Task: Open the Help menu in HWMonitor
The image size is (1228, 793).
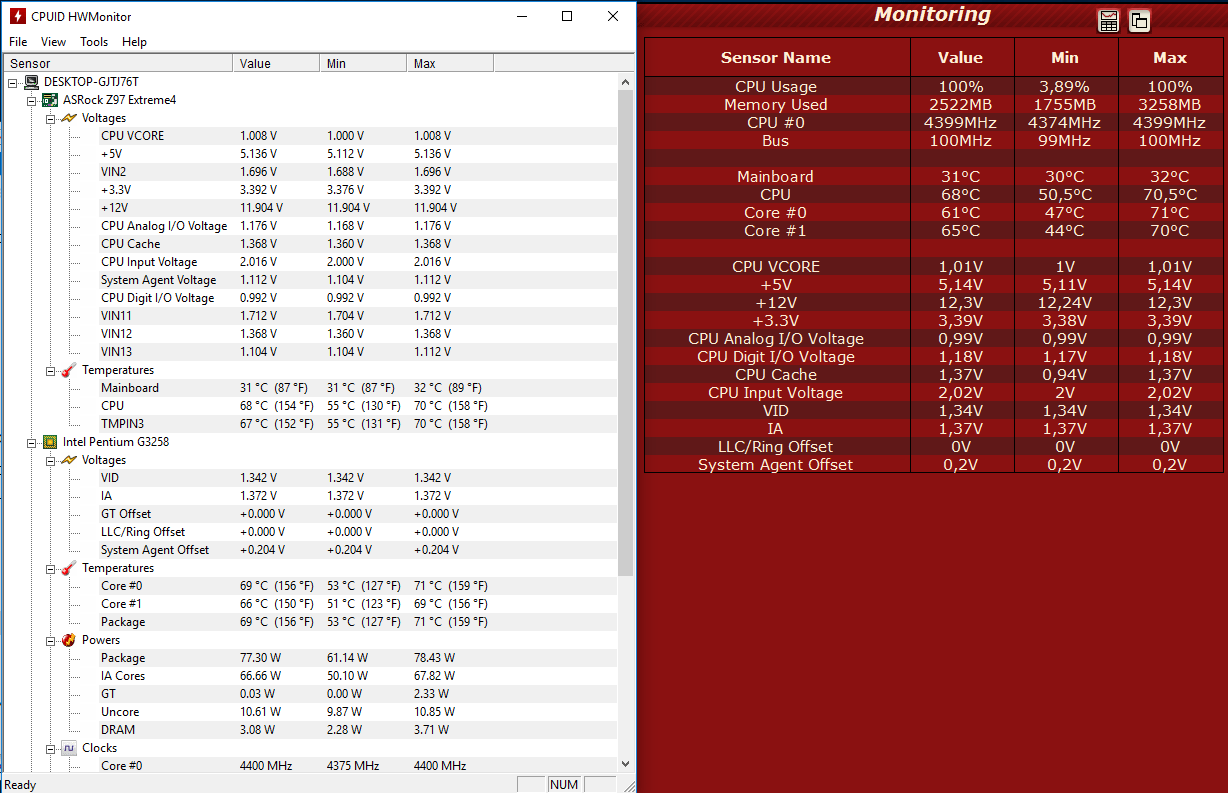Action: pyautogui.click(x=134, y=42)
